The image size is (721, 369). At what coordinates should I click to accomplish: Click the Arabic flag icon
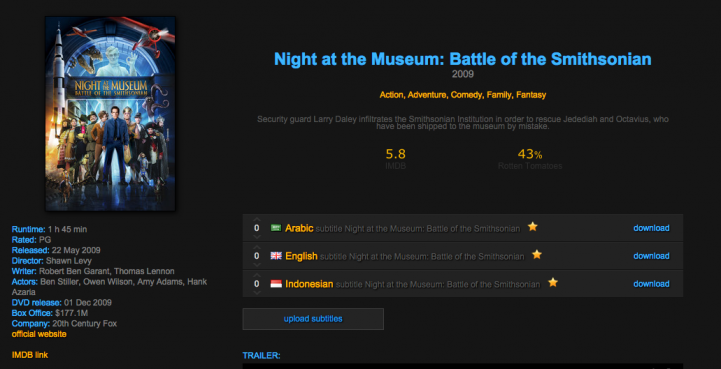pos(276,228)
